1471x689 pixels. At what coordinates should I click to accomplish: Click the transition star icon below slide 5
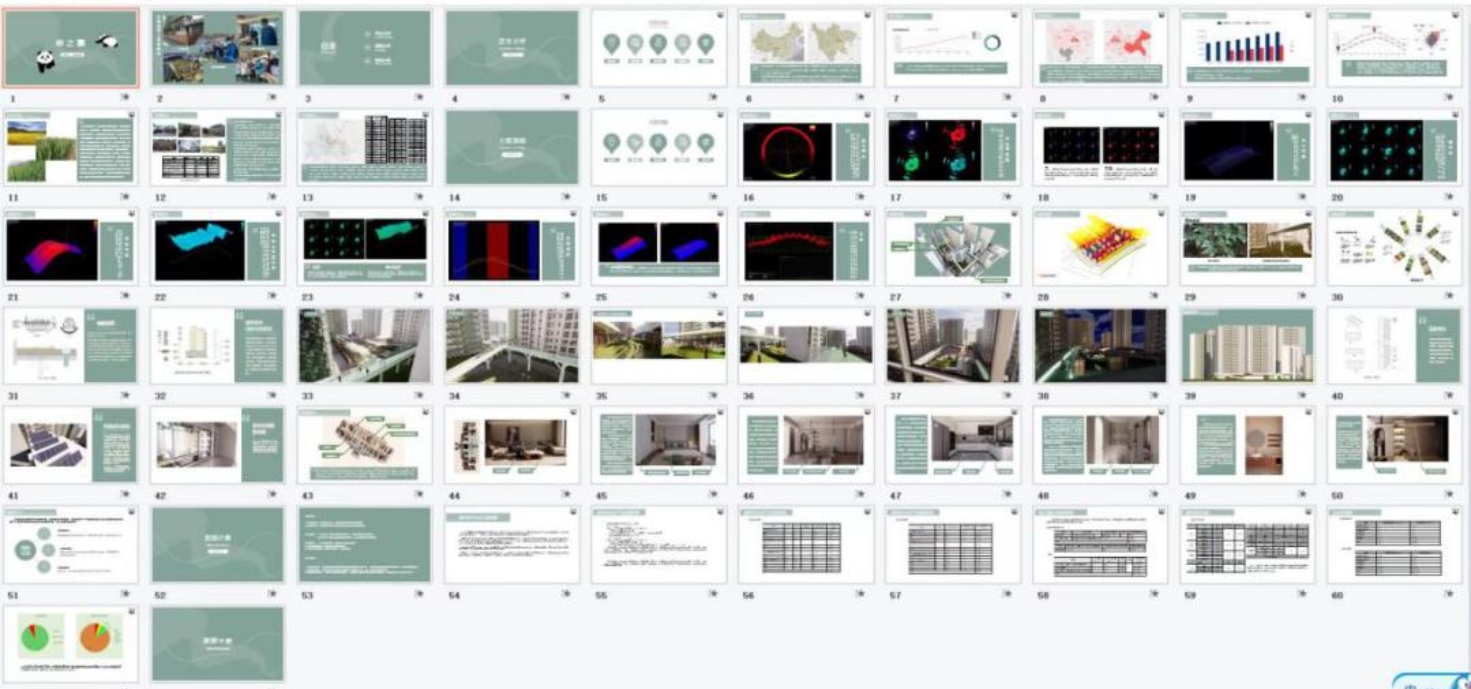[x=714, y=98]
